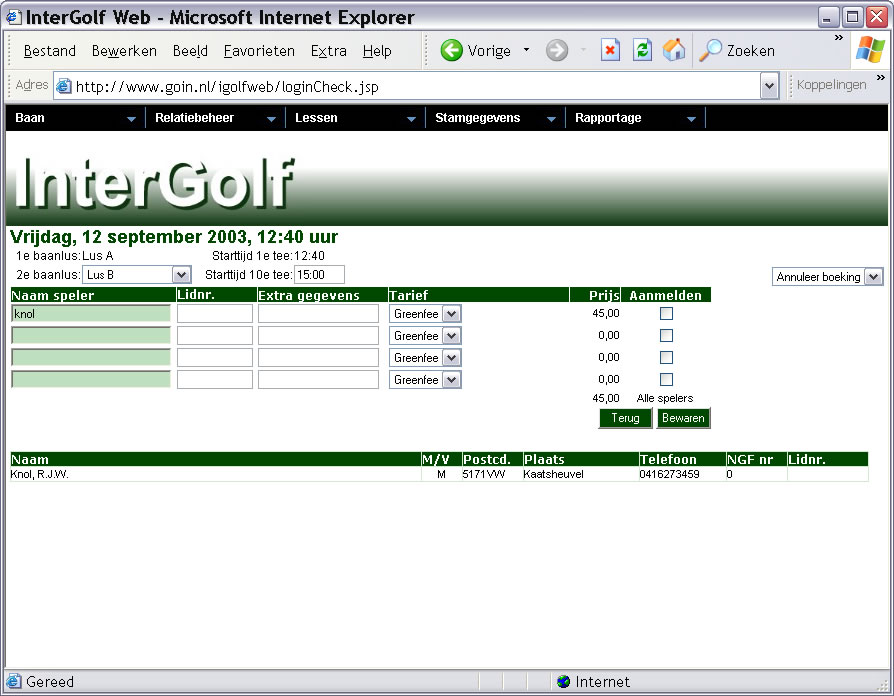Open Tarief Greenfee dropdown in fourth player row
Screen dimensions: 894x696
click(452, 380)
